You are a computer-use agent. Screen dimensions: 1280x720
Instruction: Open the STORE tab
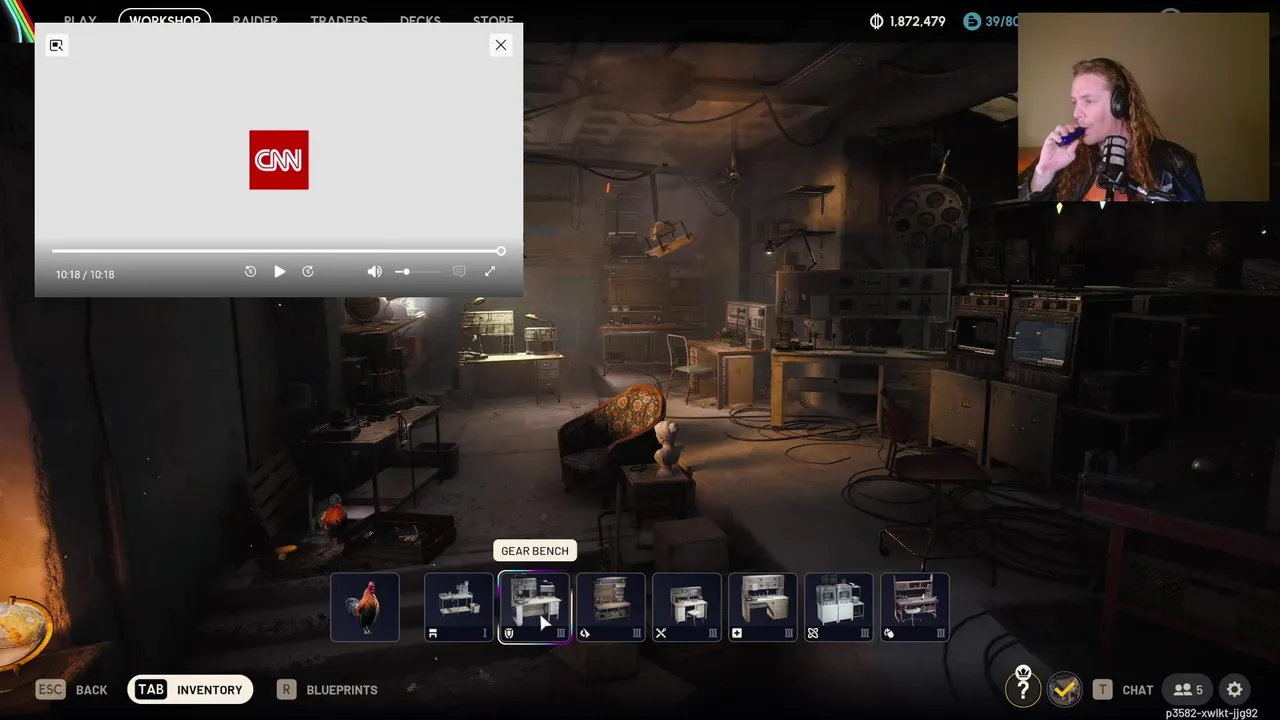click(x=493, y=21)
